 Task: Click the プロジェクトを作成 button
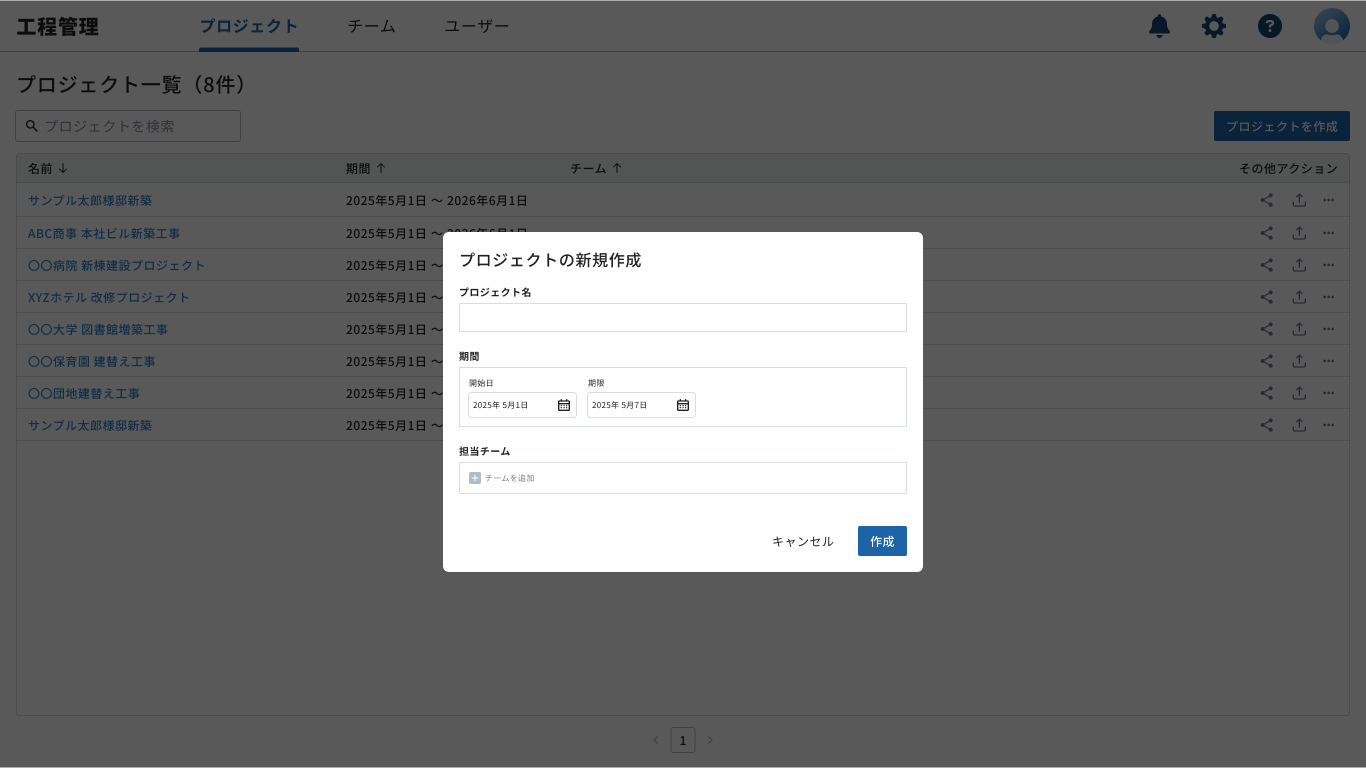[x=1281, y=125]
